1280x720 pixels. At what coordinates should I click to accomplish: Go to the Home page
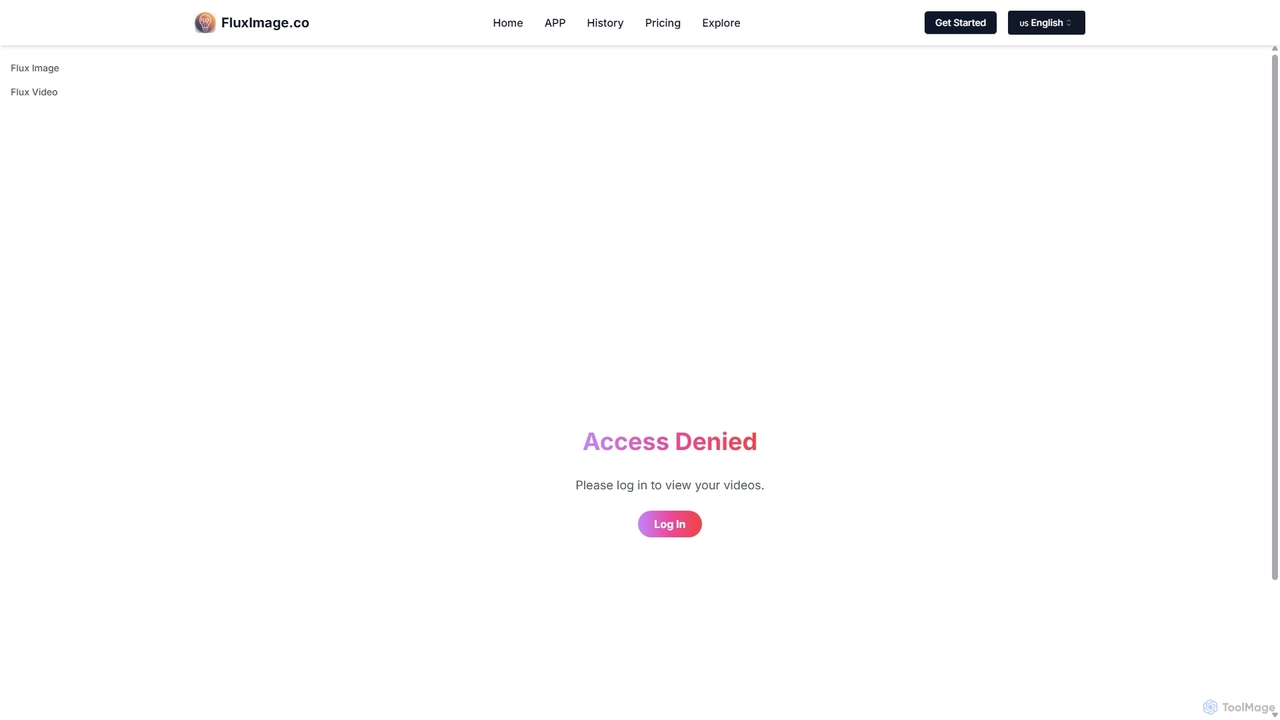point(508,23)
